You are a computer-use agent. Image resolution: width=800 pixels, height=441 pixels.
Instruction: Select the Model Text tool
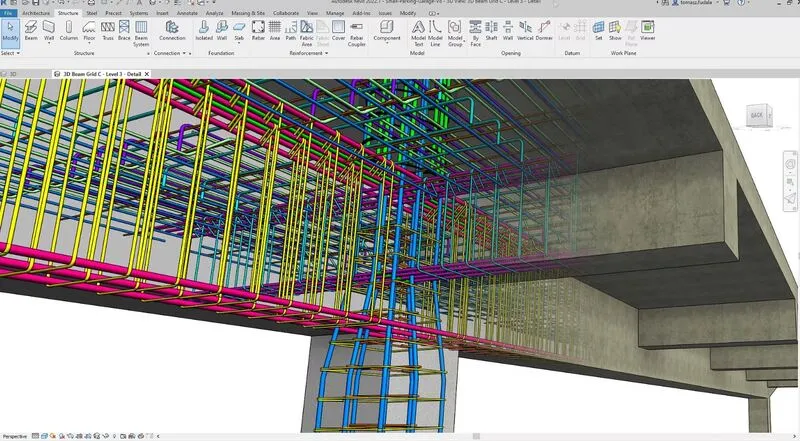pyautogui.click(x=418, y=34)
